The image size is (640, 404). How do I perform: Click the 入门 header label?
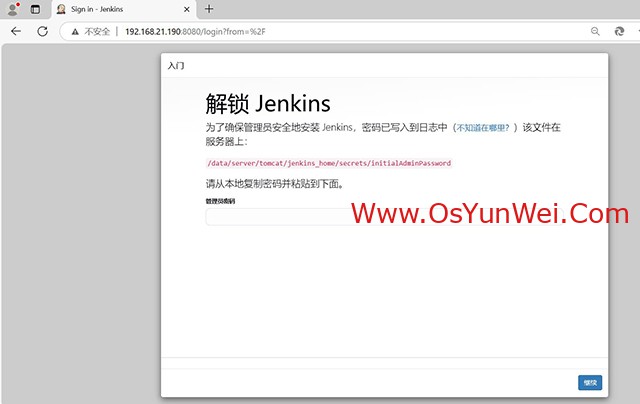pos(176,66)
